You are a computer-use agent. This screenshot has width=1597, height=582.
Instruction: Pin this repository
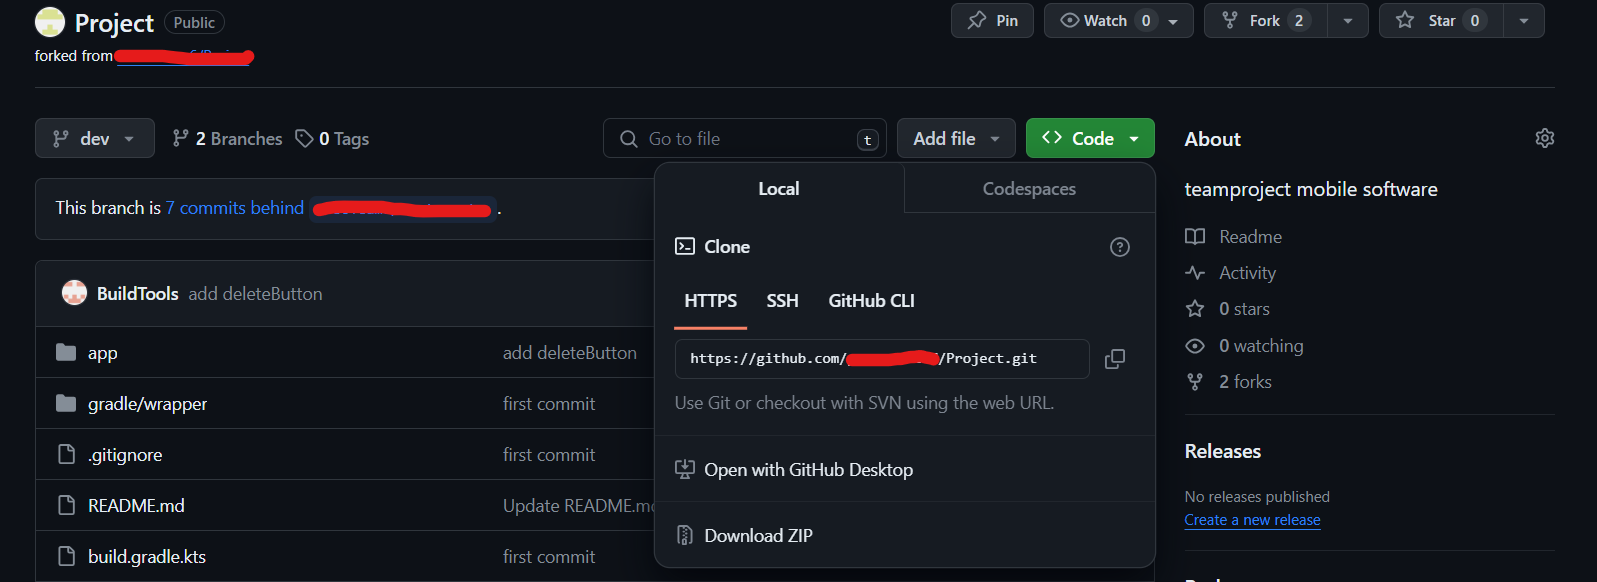992,21
